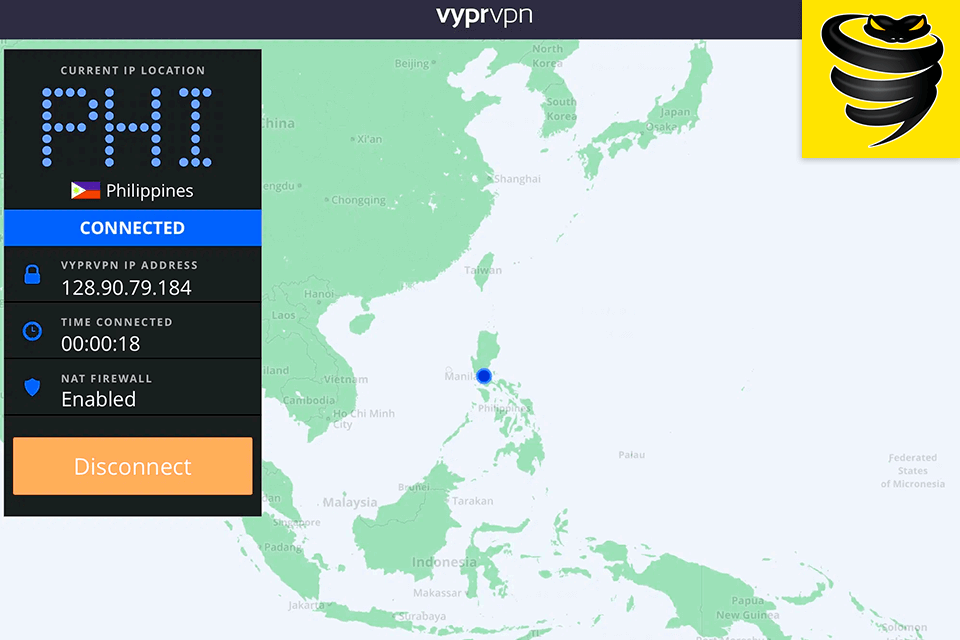Click the Malaysia label on the map
This screenshot has height=640, width=960.
click(350, 502)
